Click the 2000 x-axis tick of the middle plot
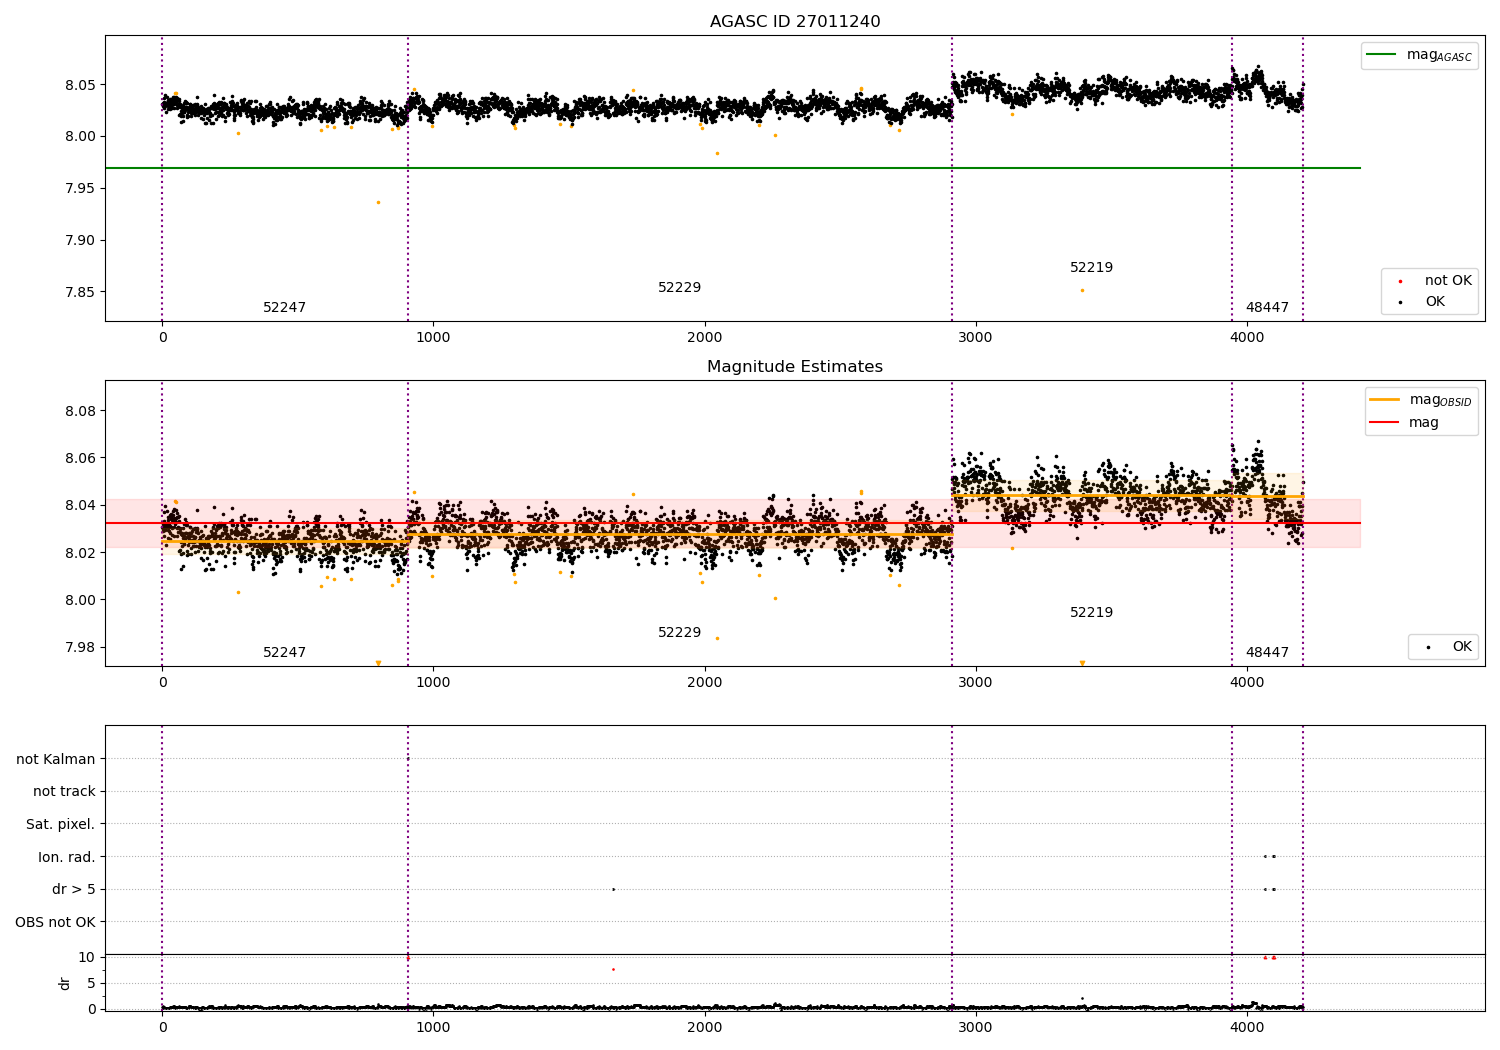Screen dimensions: 1500x1050 pos(704,683)
